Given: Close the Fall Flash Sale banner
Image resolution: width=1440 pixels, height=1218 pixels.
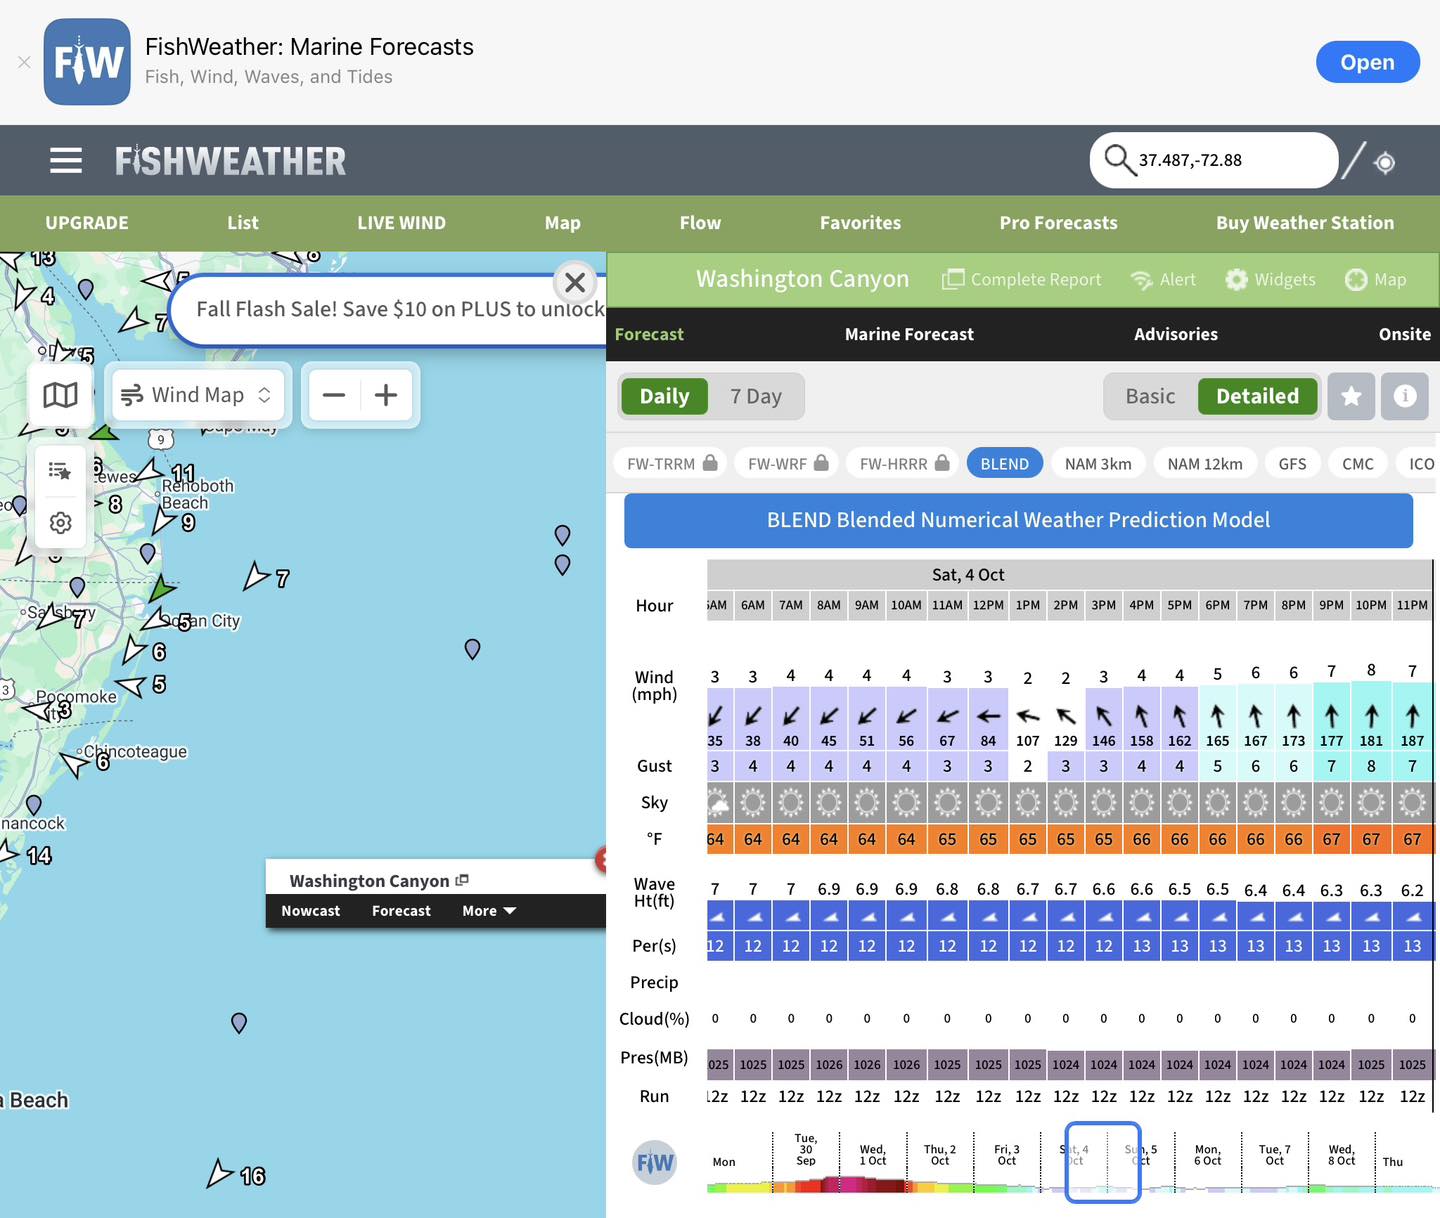Looking at the screenshot, I should point(575,283).
